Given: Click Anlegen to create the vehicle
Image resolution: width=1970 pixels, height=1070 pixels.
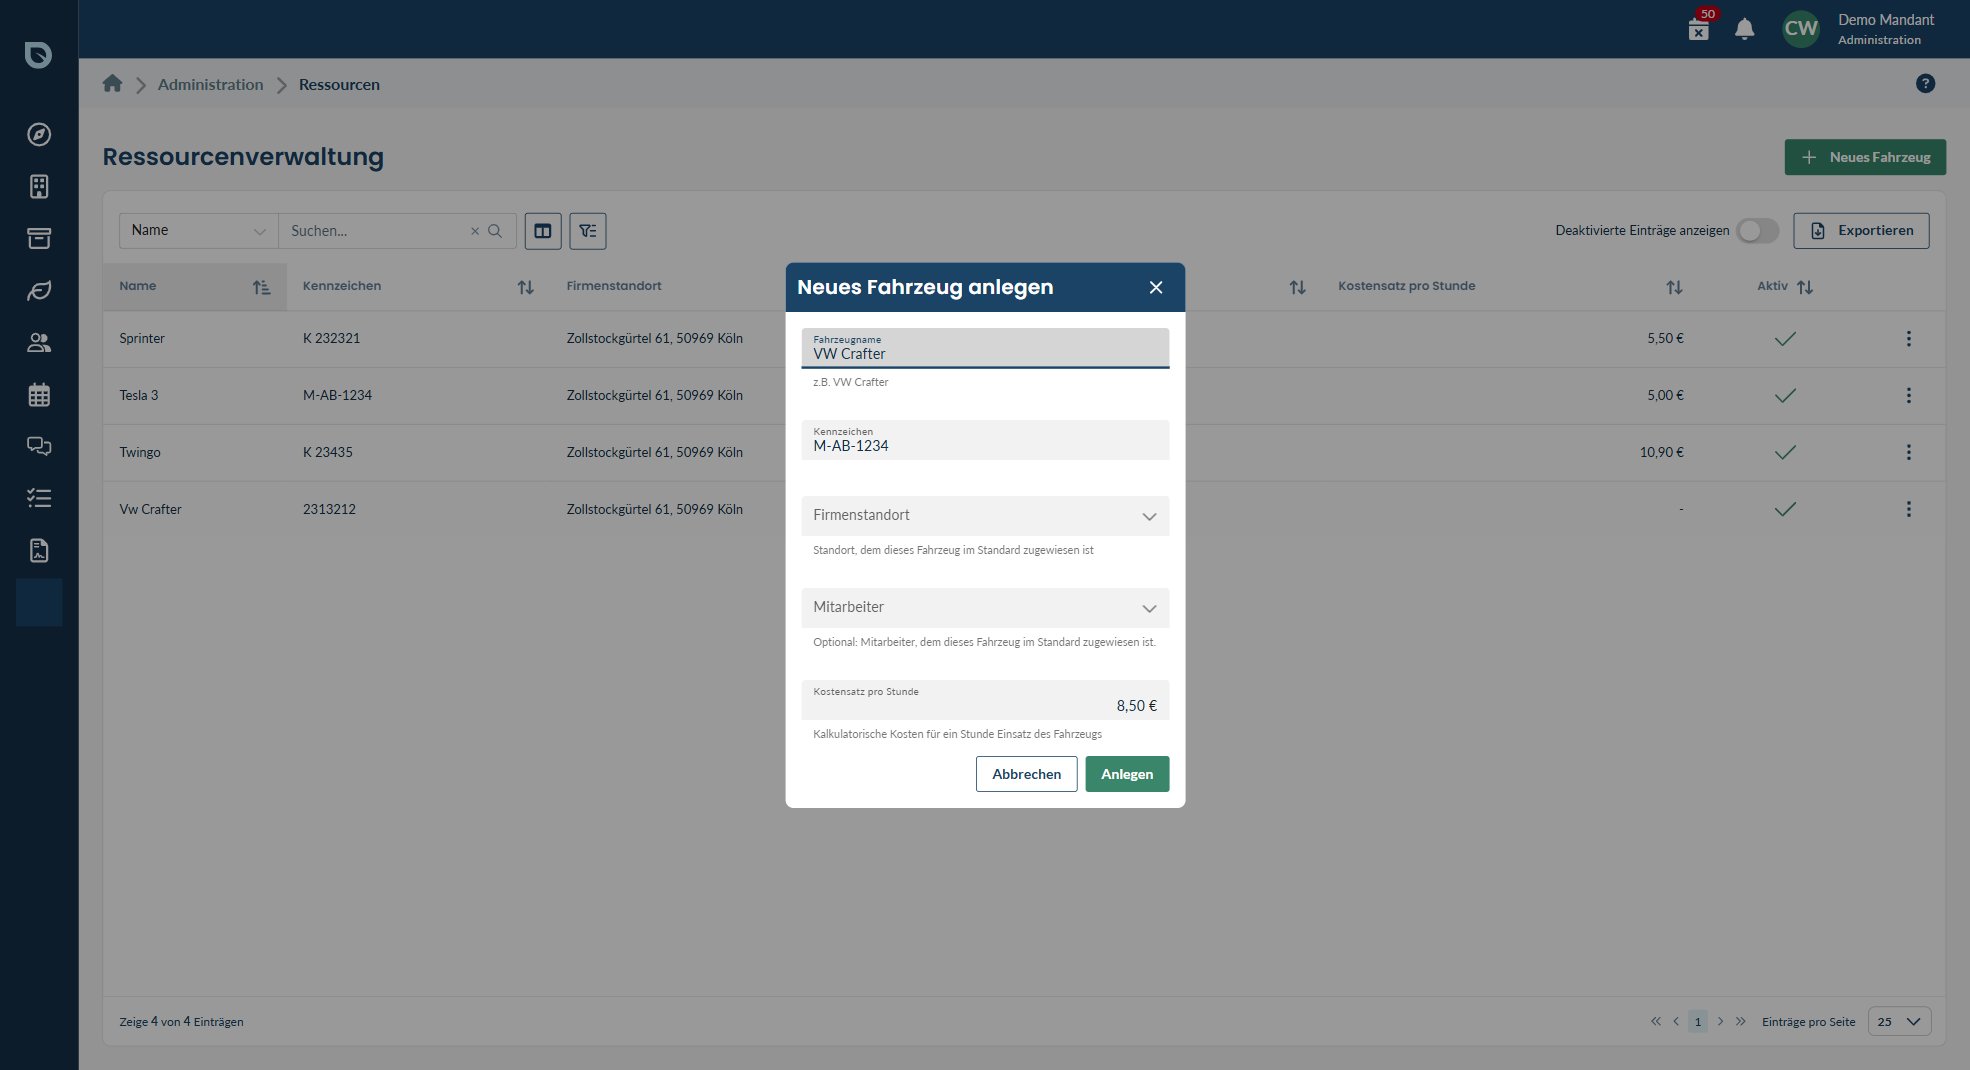Looking at the screenshot, I should pyautogui.click(x=1127, y=774).
